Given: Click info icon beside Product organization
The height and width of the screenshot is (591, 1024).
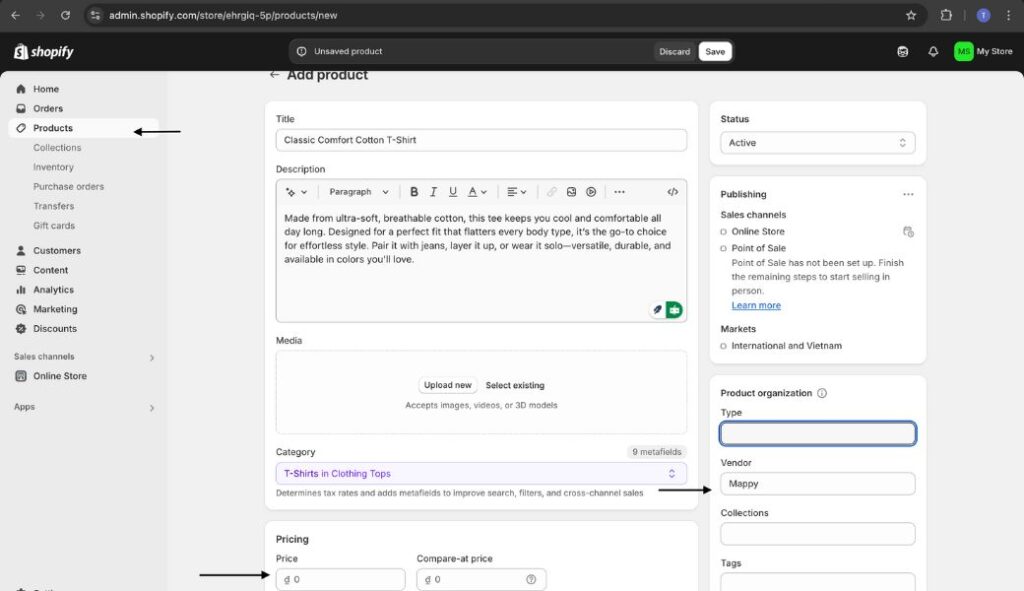Looking at the screenshot, I should tap(822, 393).
